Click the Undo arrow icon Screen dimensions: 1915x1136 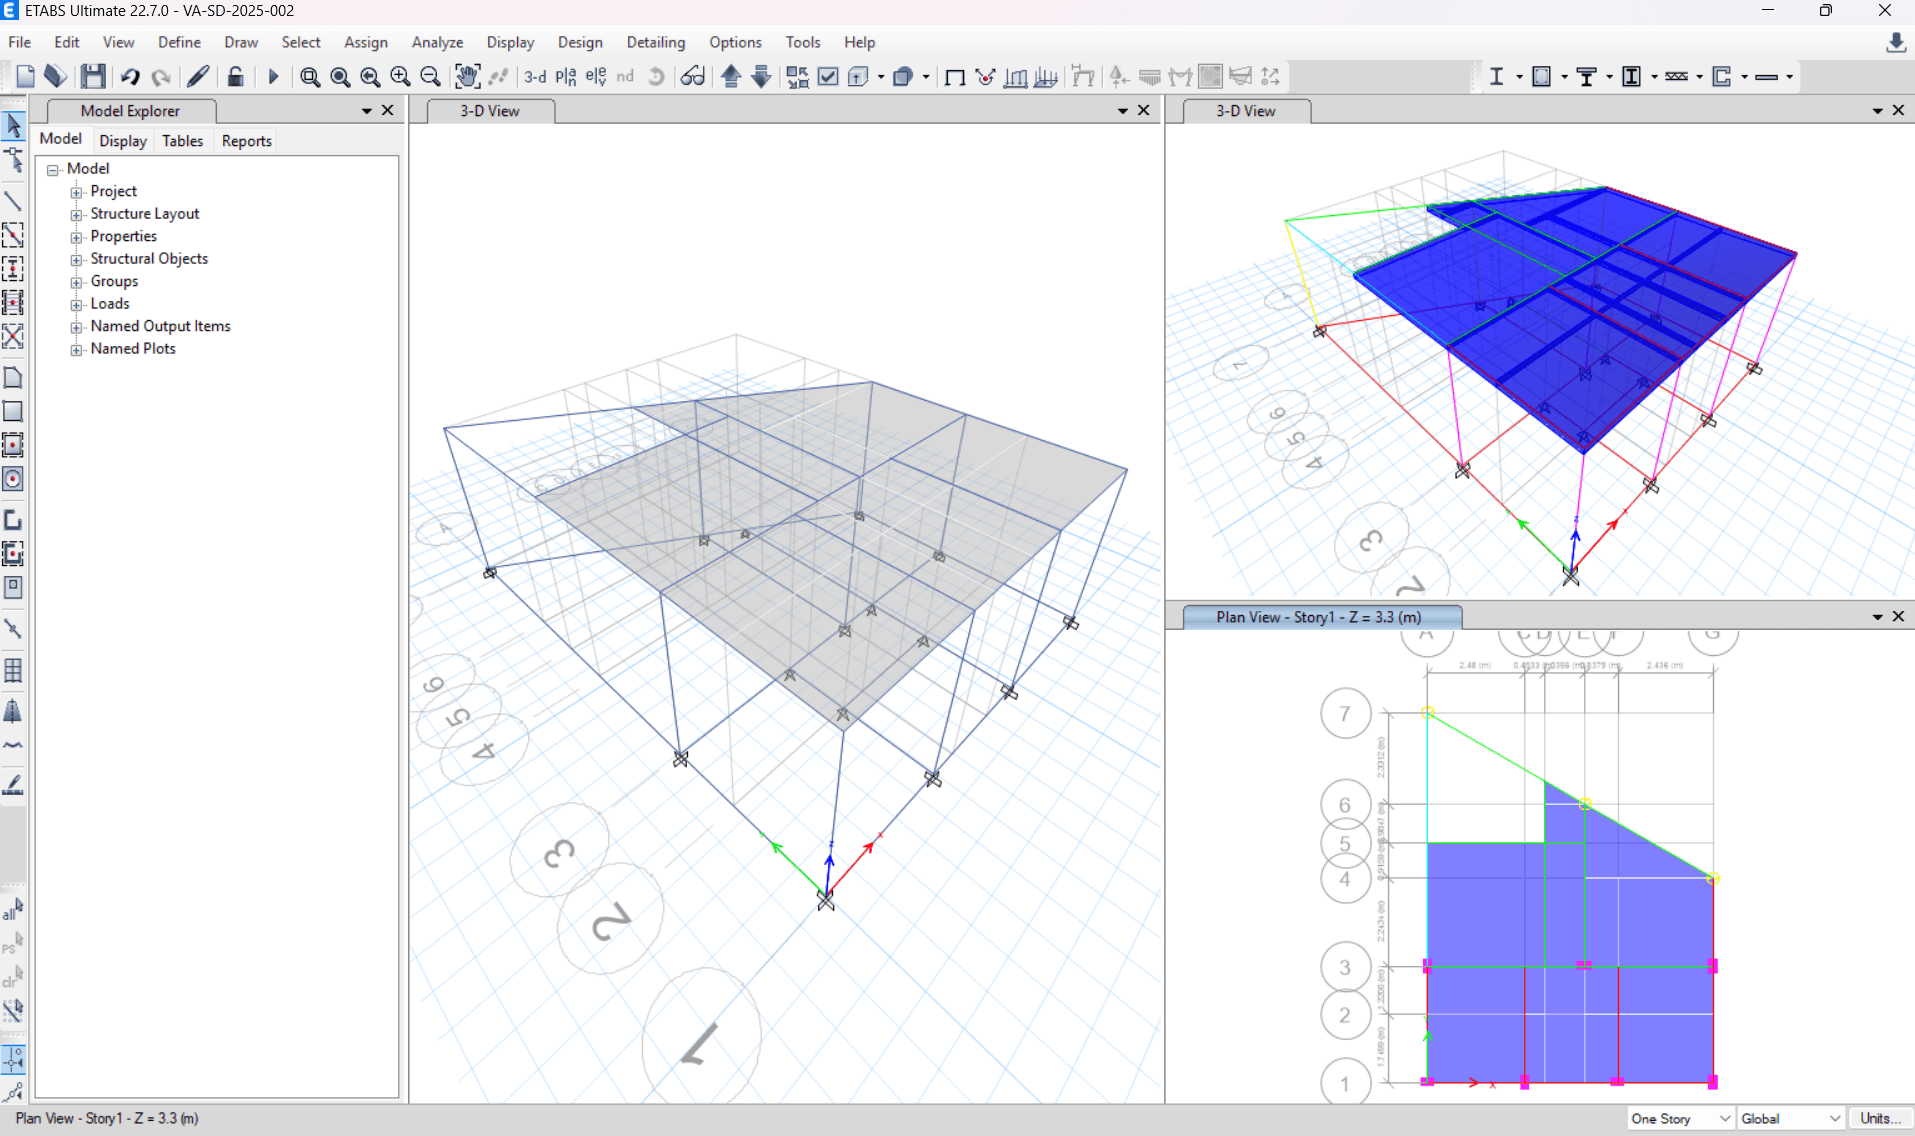click(130, 77)
